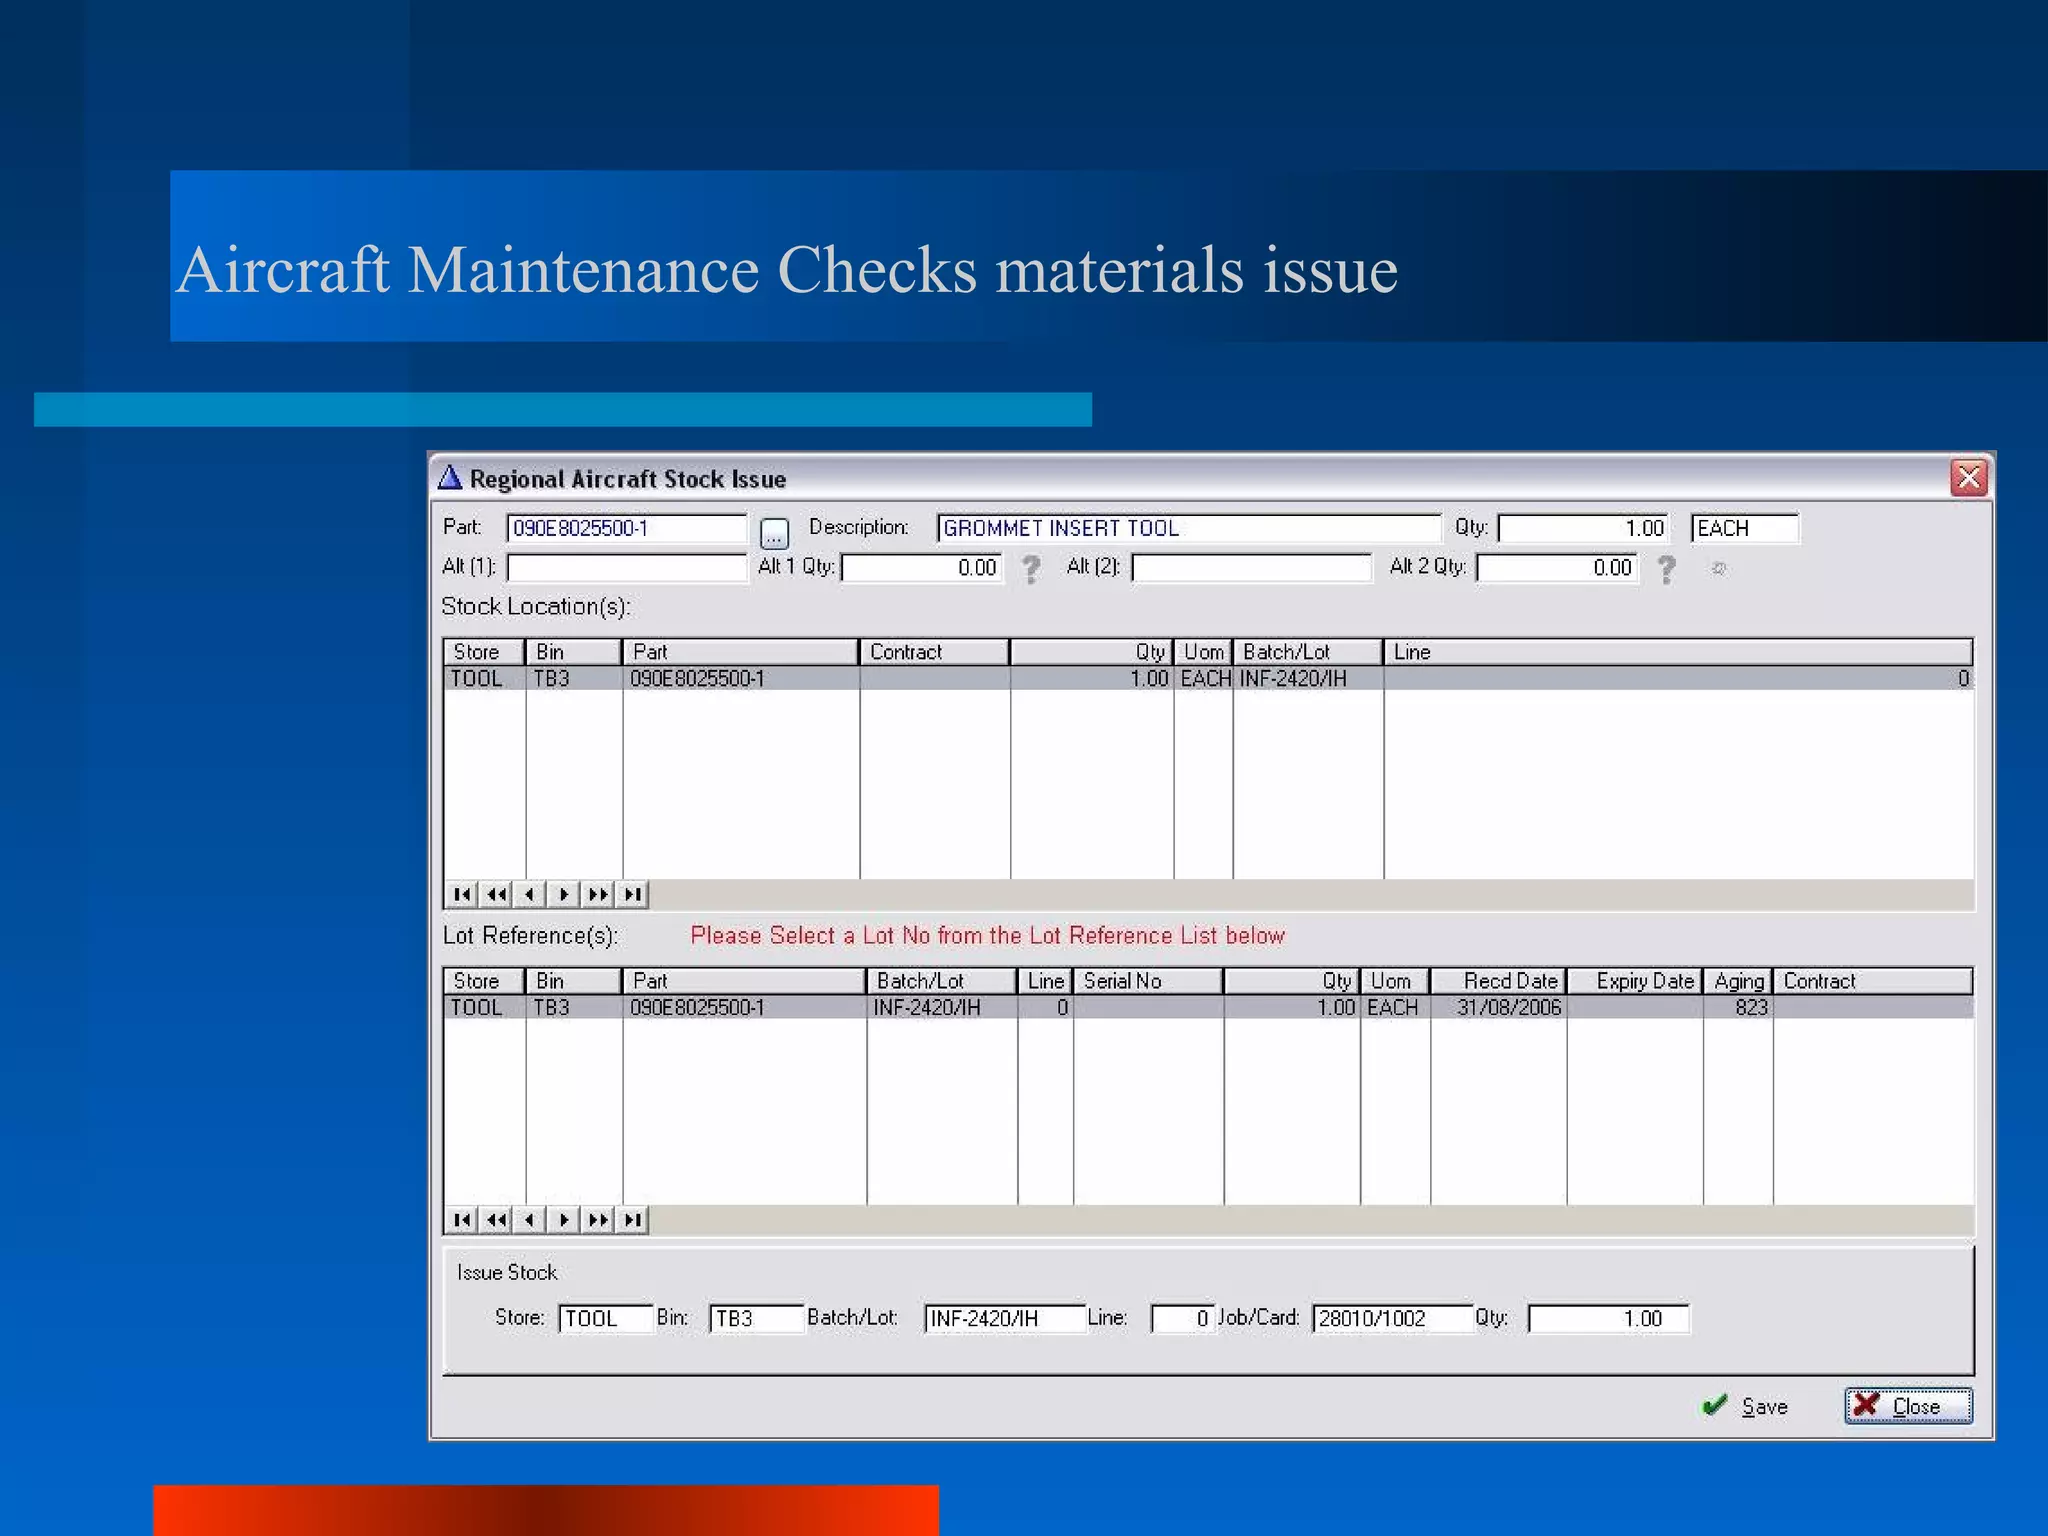Close the Regional Aircraft Stock Issue window
The height and width of the screenshot is (1536, 2048).
(x=1968, y=478)
